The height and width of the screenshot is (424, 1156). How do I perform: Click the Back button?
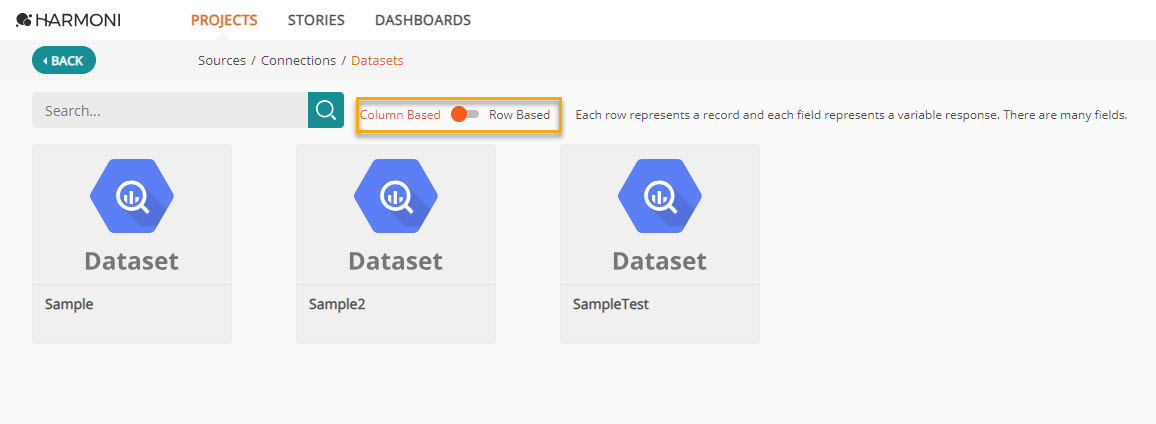coord(64,60)
